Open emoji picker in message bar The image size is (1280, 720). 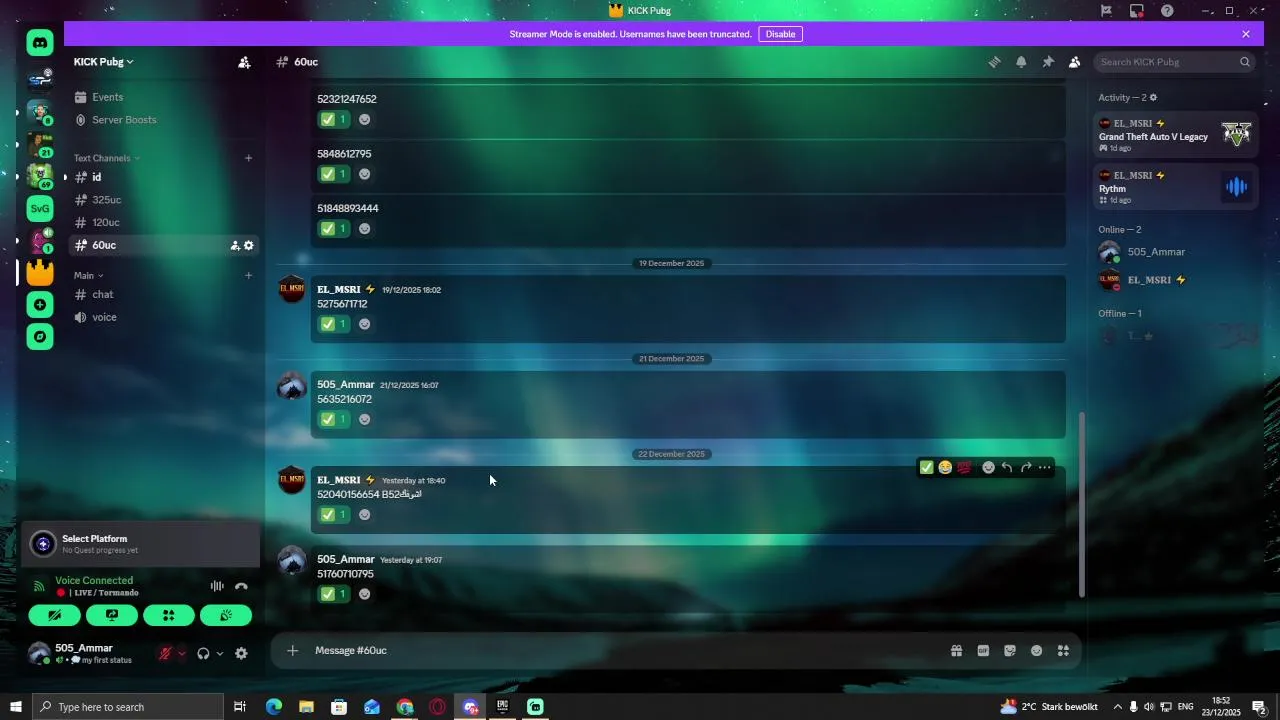[x=1037, y=650]
